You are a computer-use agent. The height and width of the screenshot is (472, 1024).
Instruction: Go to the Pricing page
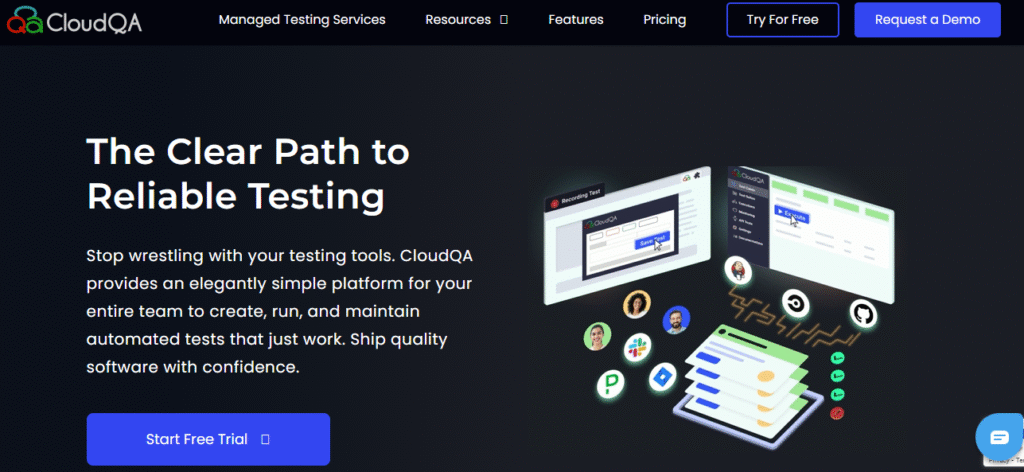click(664, 20)
